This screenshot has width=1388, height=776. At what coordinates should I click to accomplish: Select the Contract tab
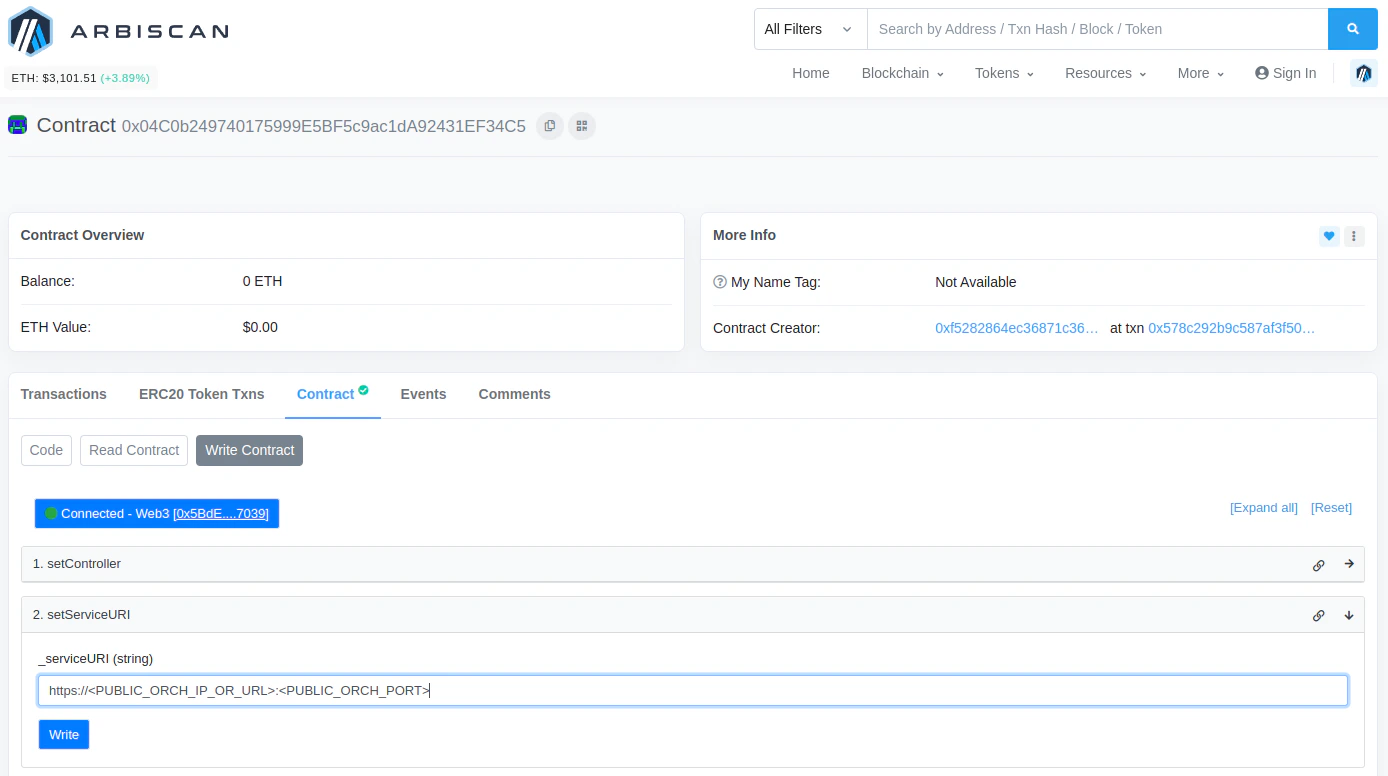point(333,394)
